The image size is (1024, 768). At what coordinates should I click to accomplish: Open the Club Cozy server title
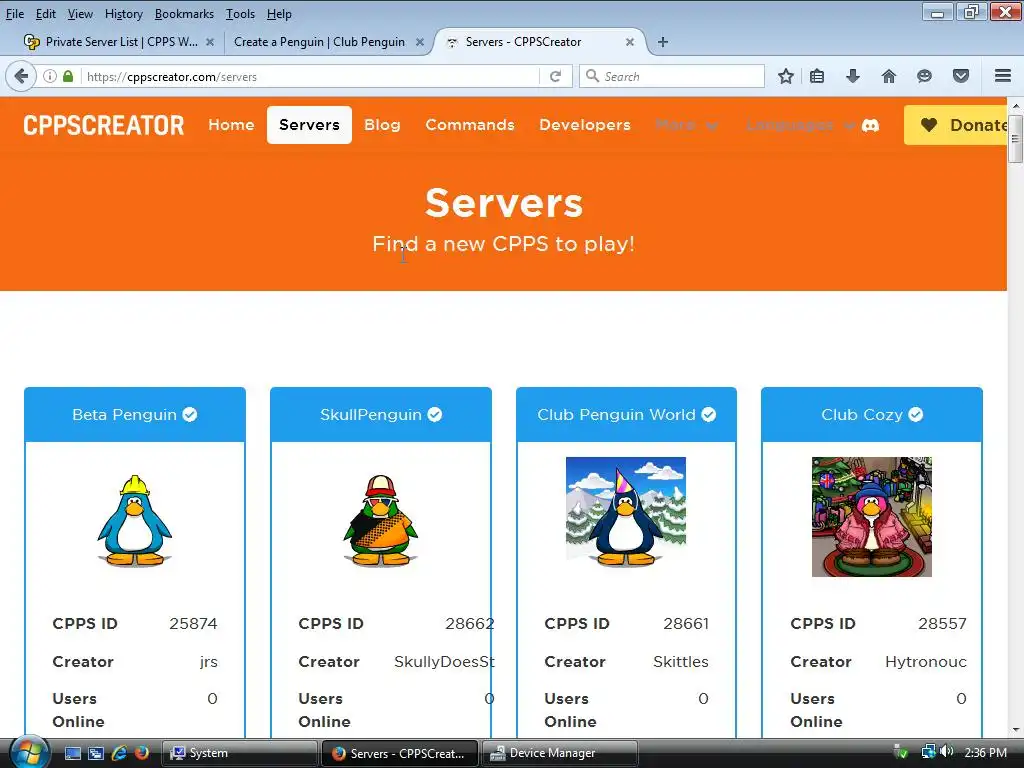coord(861,415)
